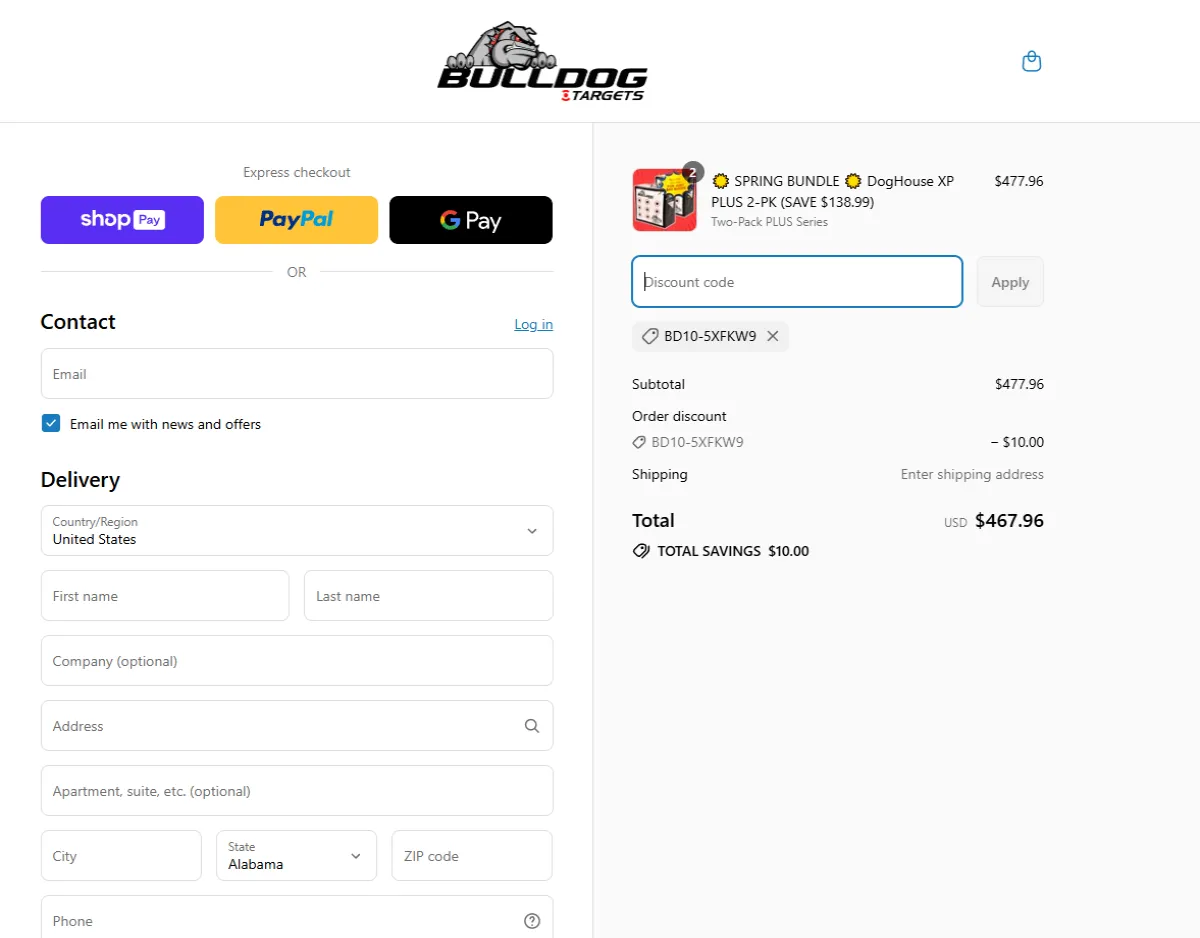The height and width of the screenshot is (938, 1200).
Task: Click into the Phone field
Action: (297, 917)
